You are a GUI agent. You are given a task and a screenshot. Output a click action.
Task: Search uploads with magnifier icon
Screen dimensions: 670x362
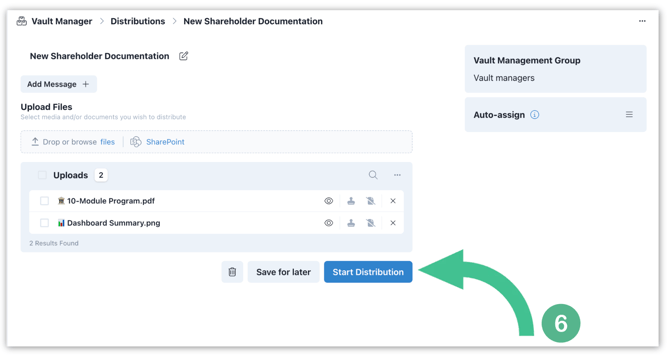373,175
